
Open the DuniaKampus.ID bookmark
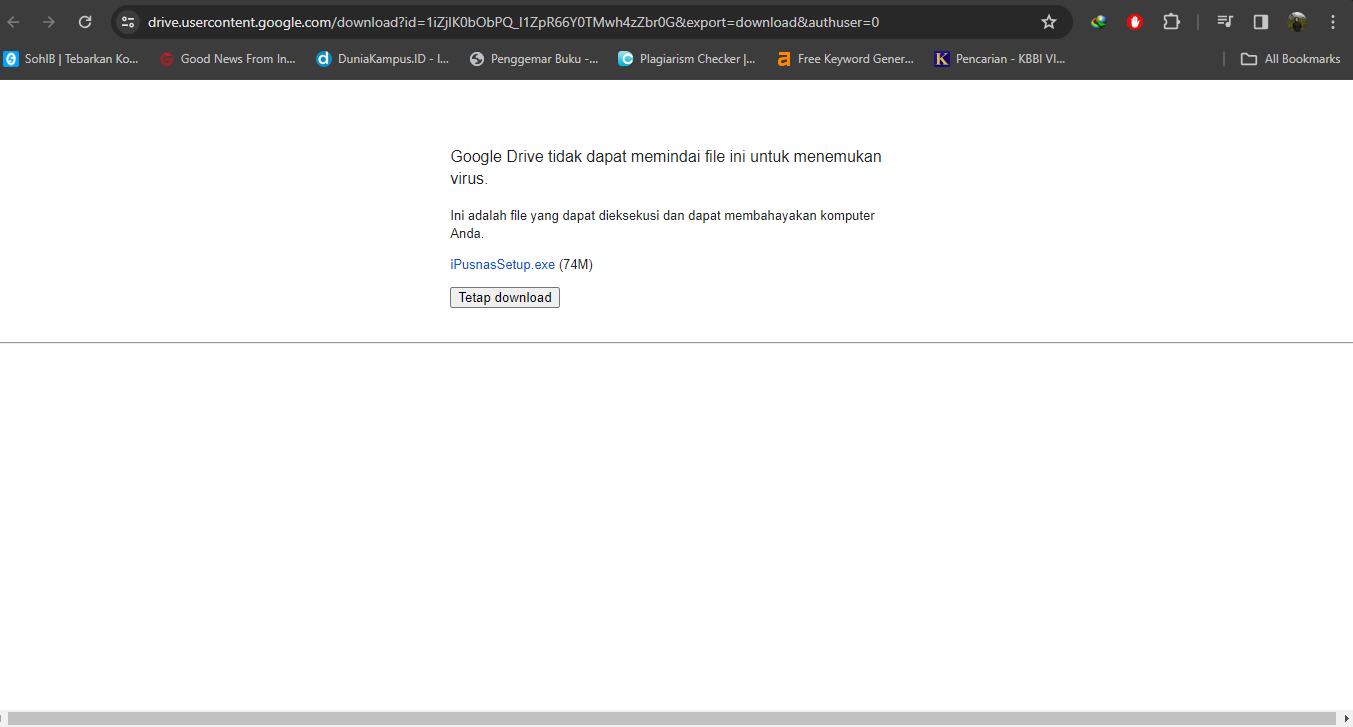[x=383, y=59]
